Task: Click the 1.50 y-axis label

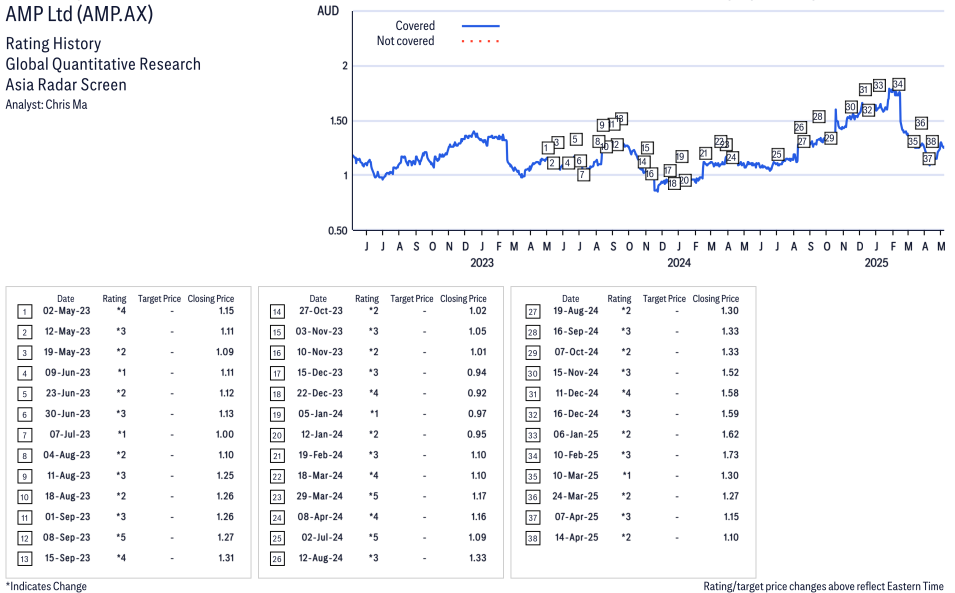Action: click(338, 121)
